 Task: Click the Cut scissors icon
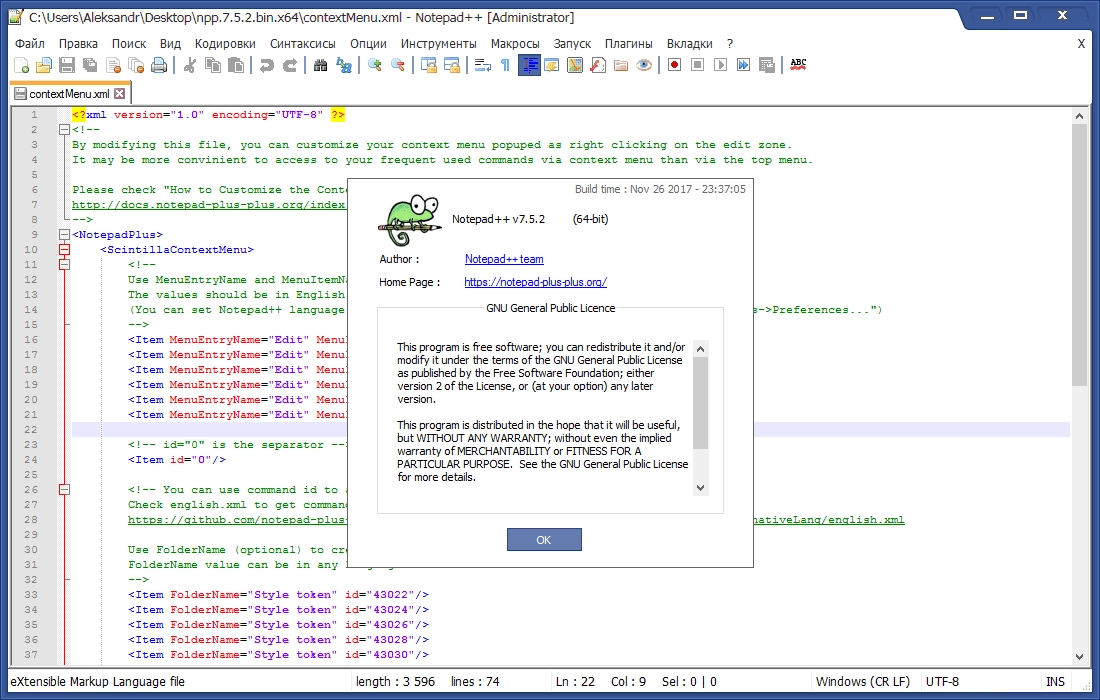pos(189,65)
